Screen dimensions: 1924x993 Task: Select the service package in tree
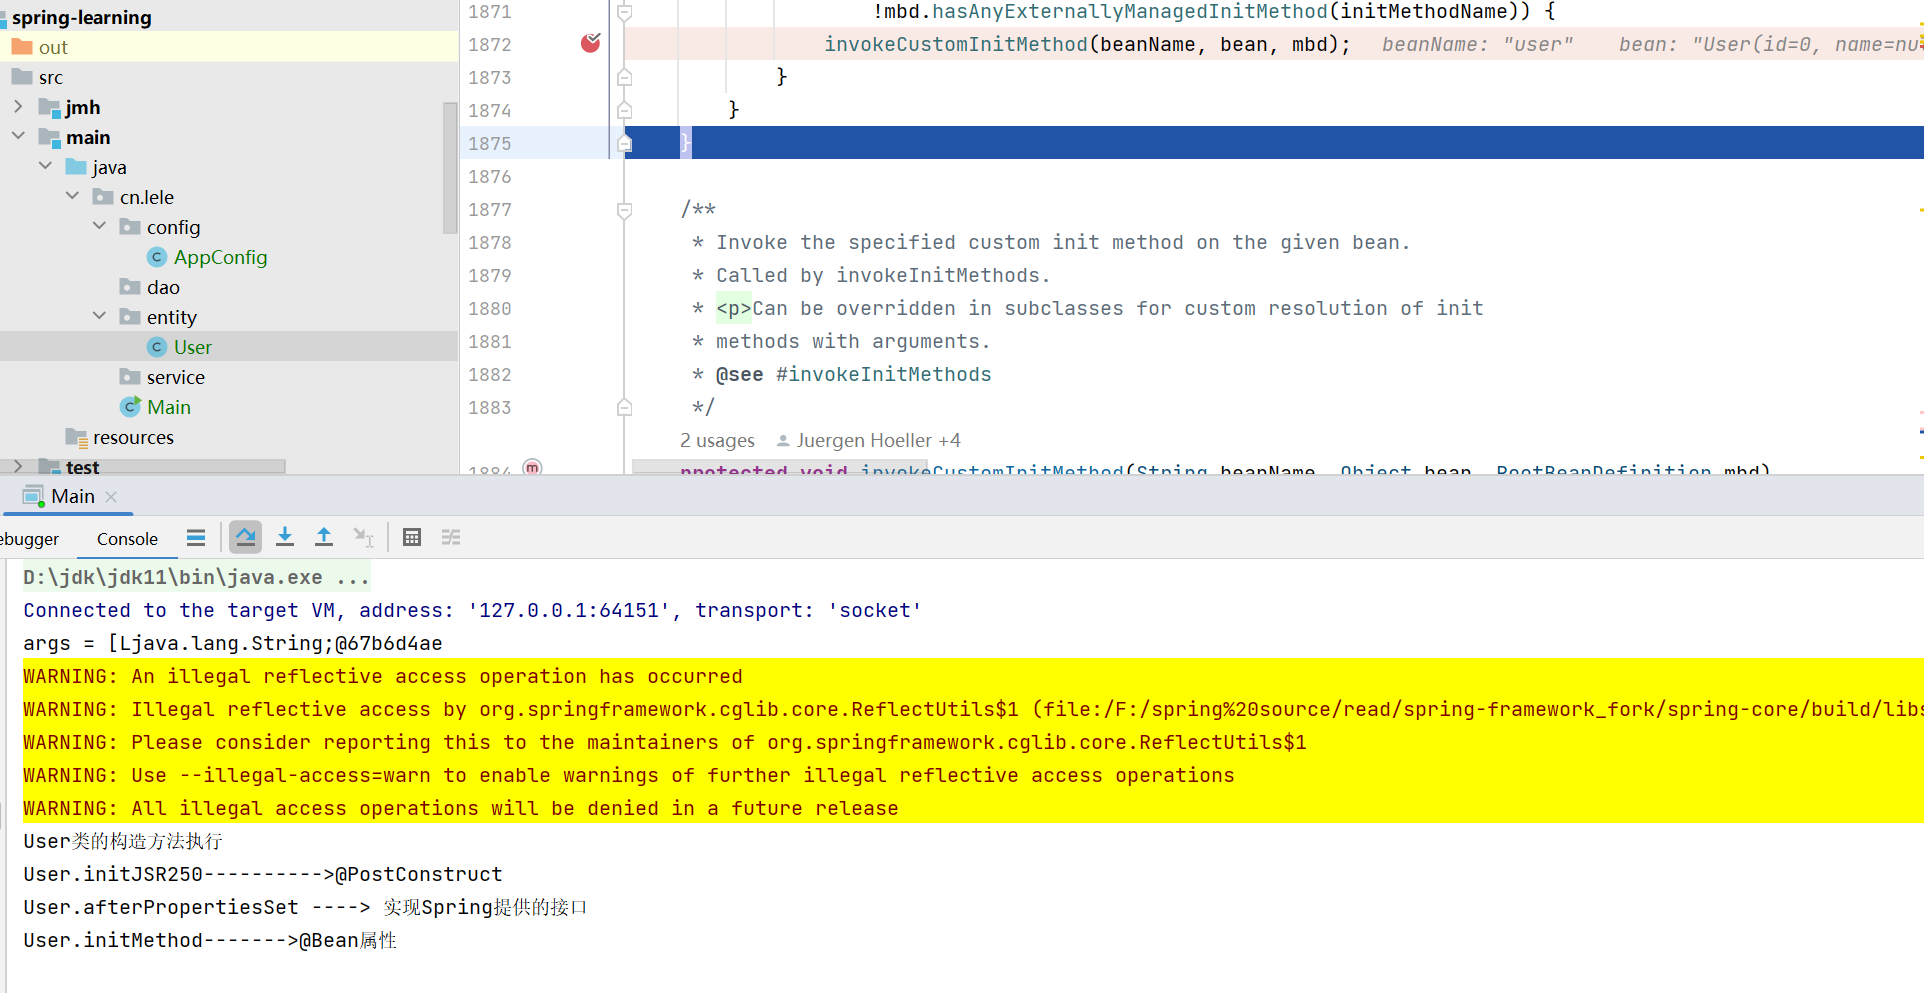[175, 377]
